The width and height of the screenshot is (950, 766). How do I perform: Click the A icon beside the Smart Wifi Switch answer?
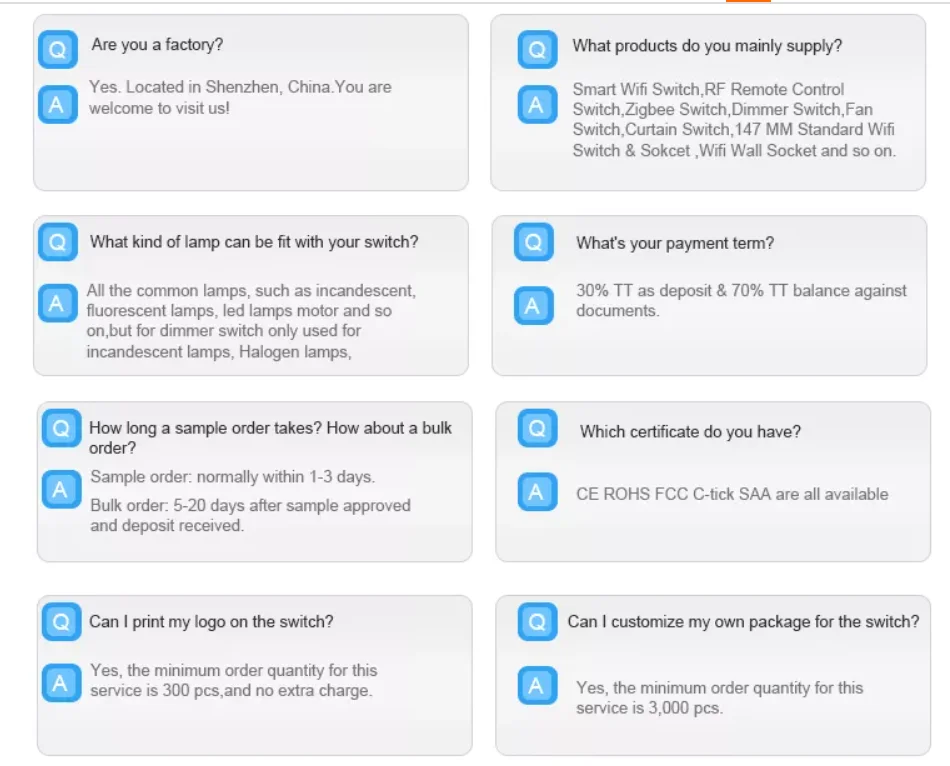(x=537, y=104)
